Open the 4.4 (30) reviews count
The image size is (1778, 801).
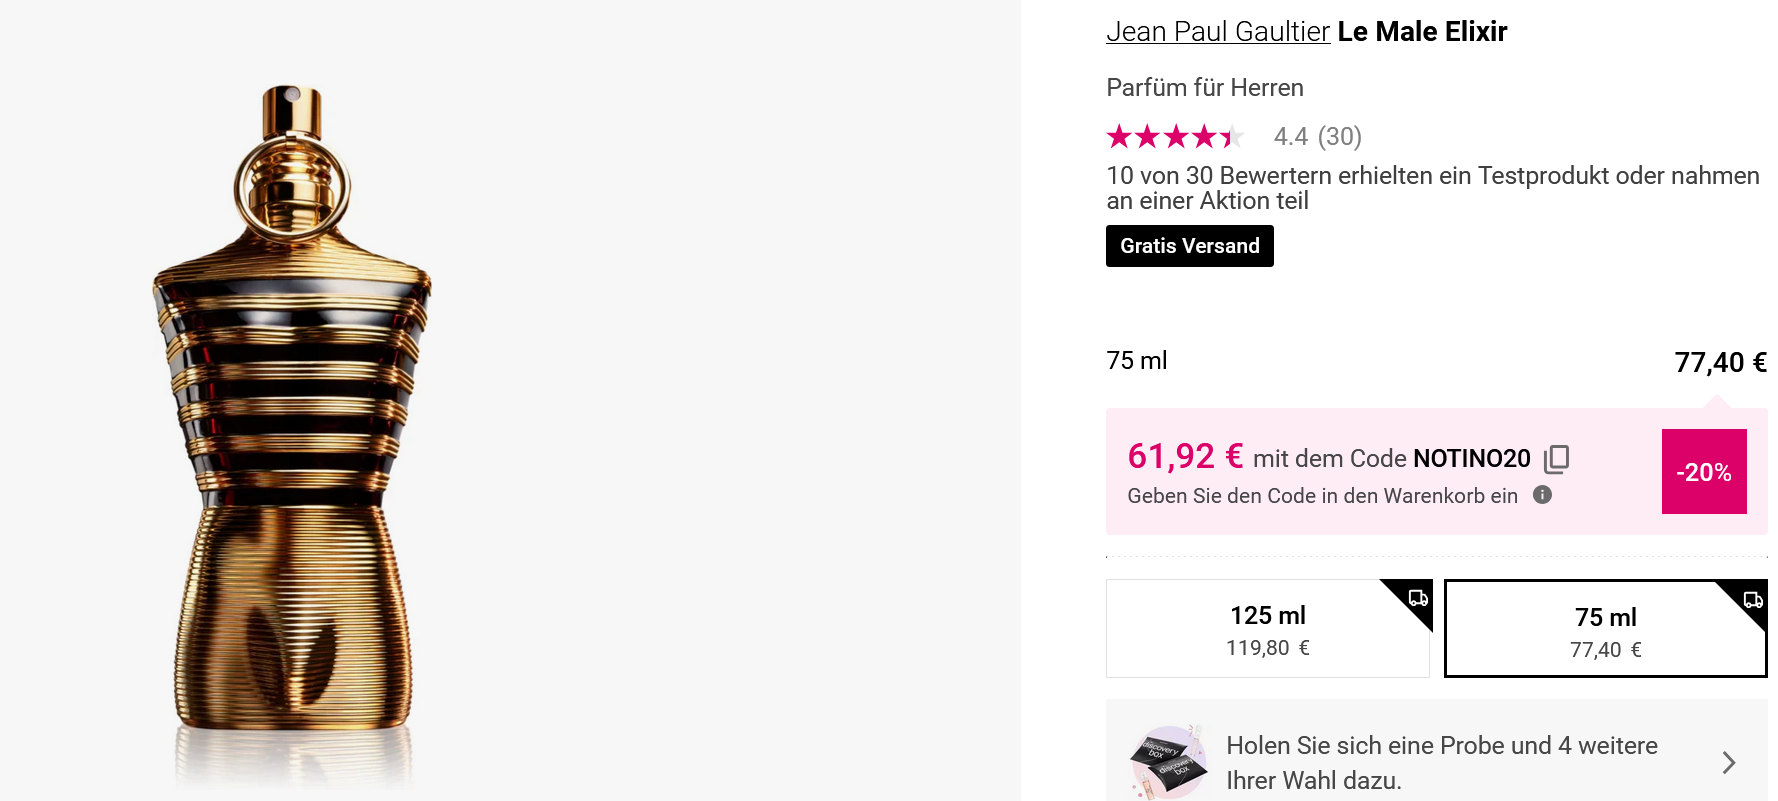1317,136
